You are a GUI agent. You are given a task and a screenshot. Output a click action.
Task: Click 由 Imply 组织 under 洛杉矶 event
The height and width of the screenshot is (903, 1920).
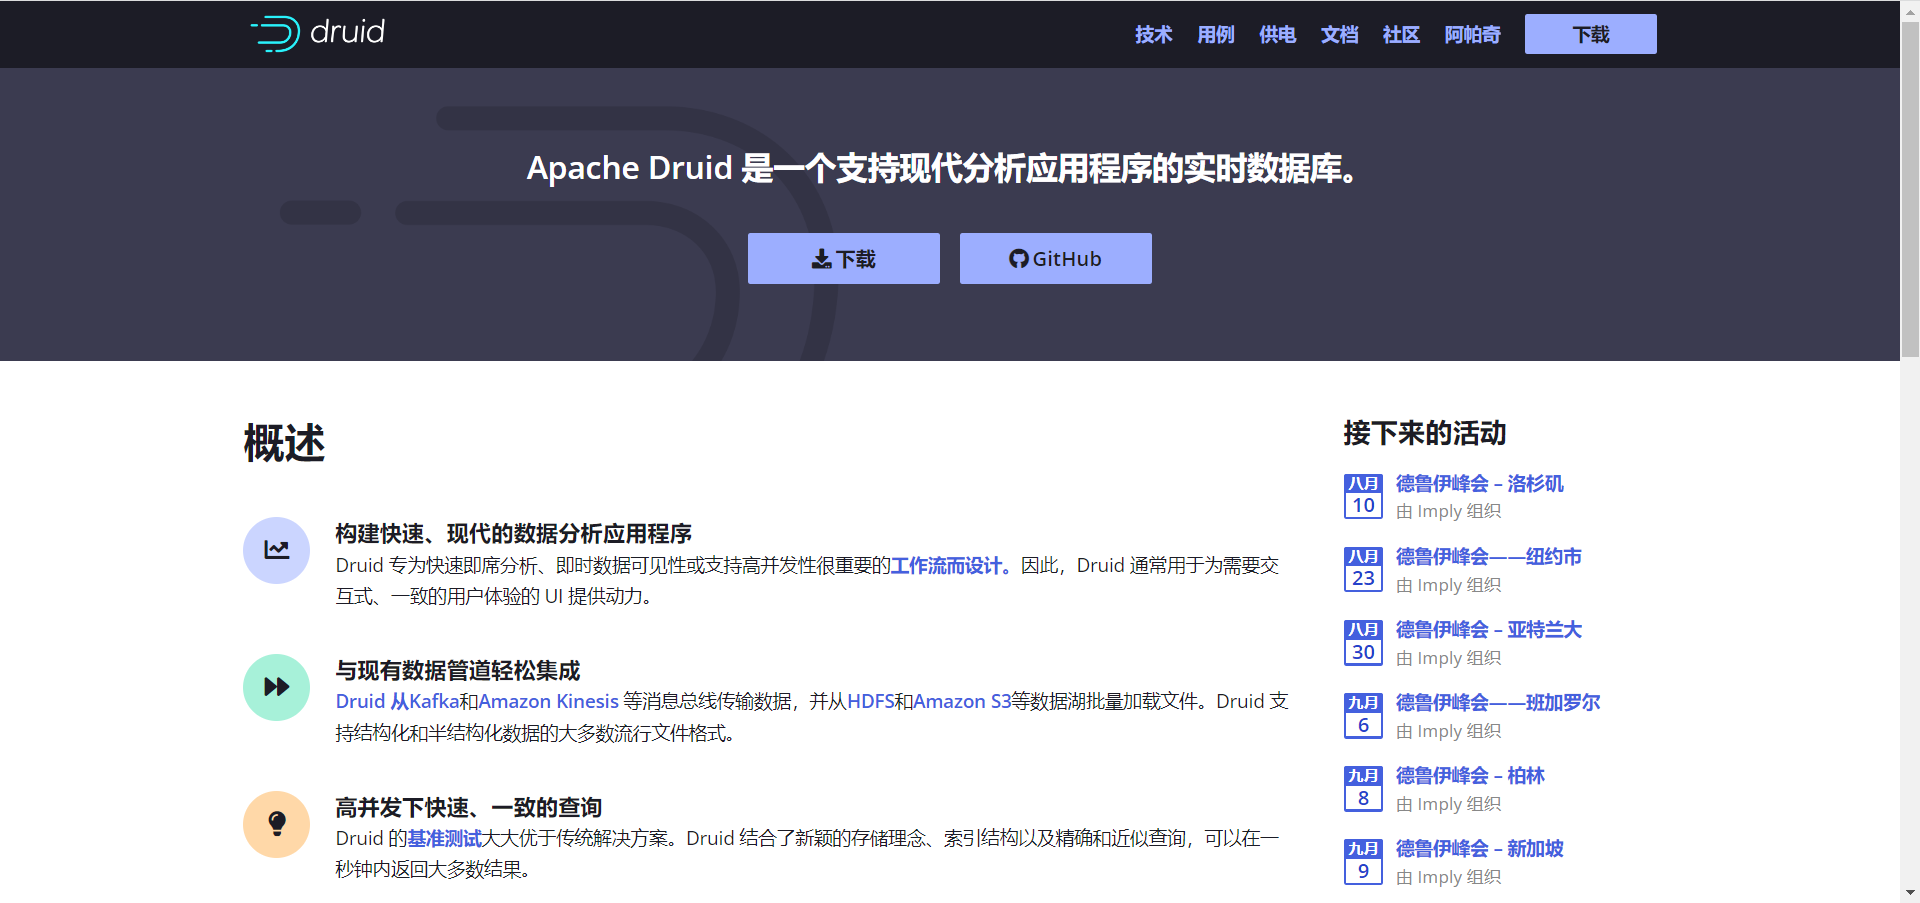click(1449, 512)
